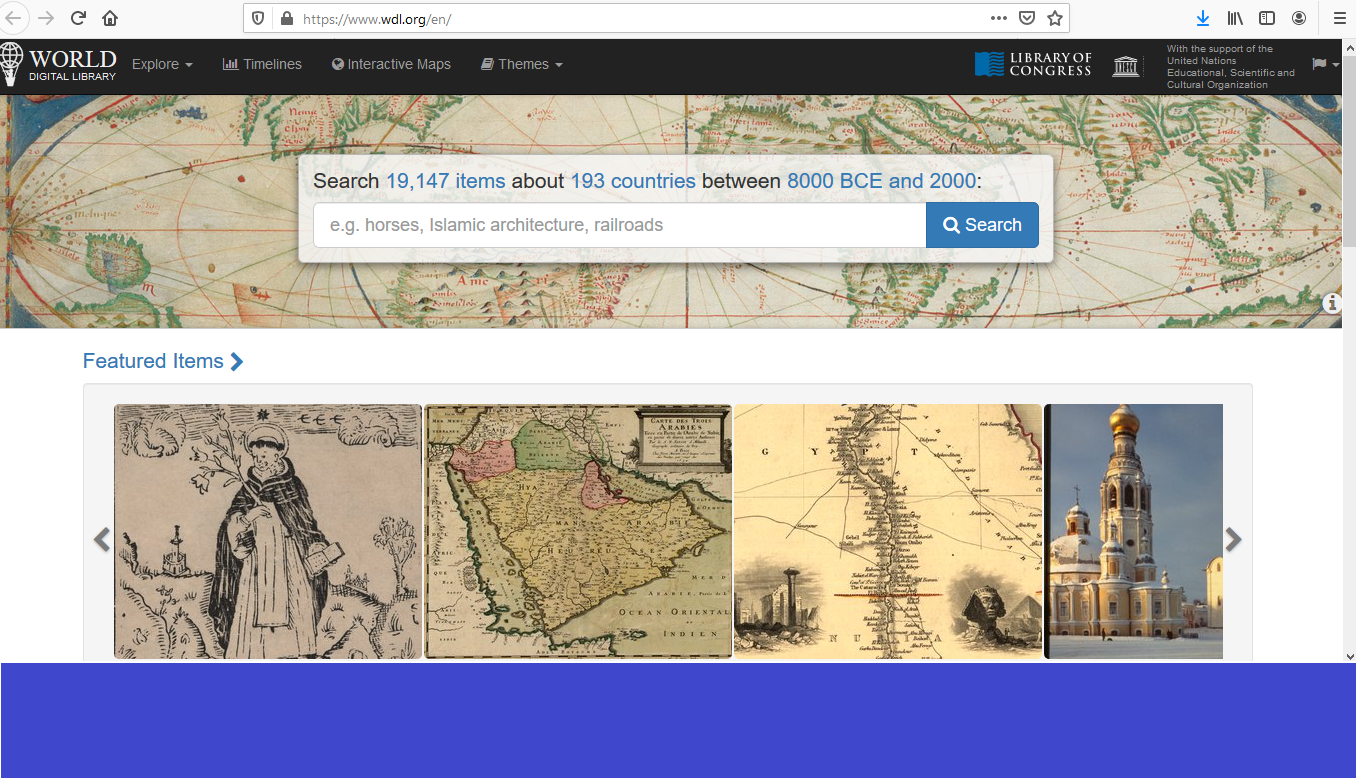Follow the 19,147 items link
1356x778 pixels.
click(446, 181)
